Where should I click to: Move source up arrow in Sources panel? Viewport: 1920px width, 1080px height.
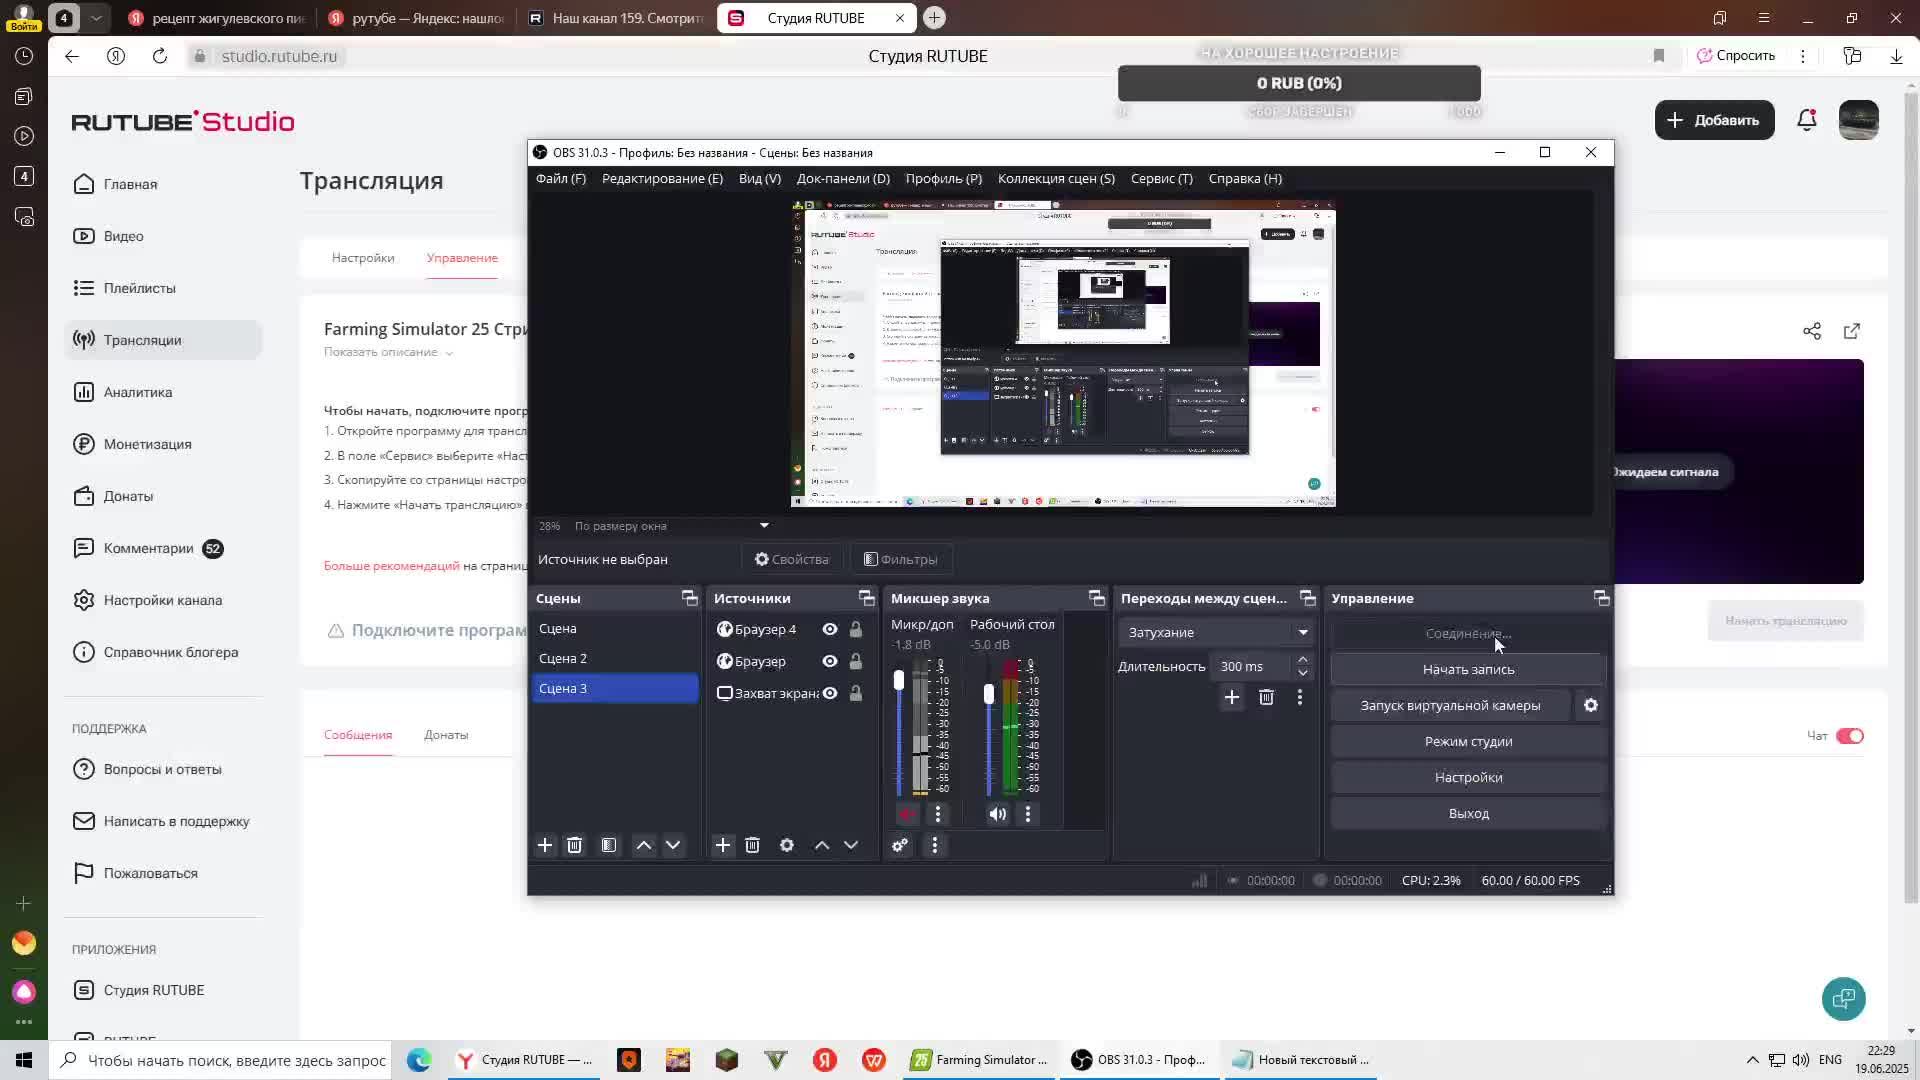[x=822, y=846]
